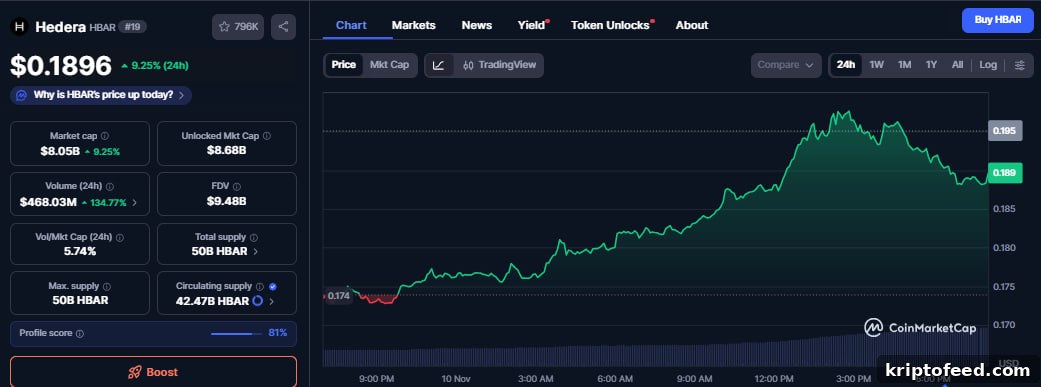Click the Market cap info icon
Image resolution: width=1041 pixels, height=387 pixels.
(106, 136)
